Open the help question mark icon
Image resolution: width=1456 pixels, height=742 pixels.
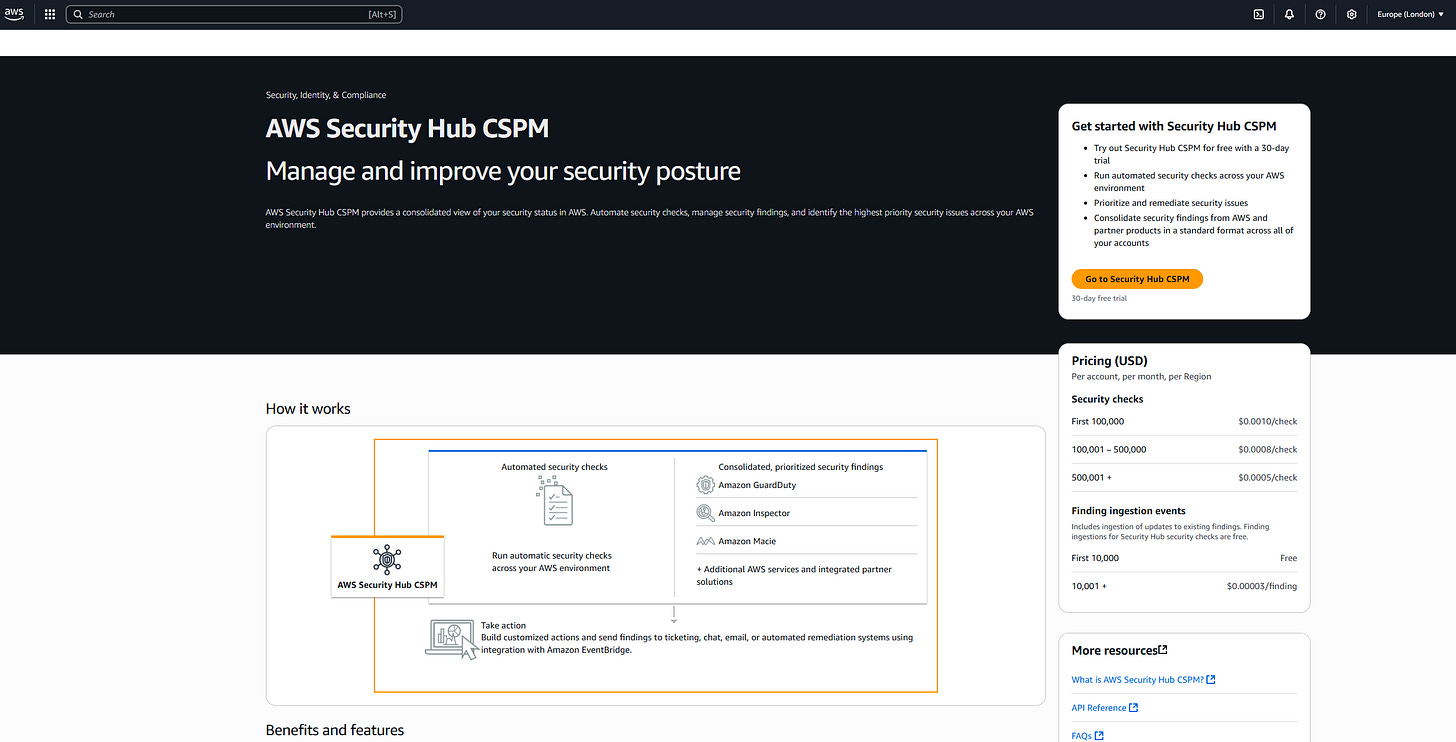pyautogui.click(x=1321, y=14)
